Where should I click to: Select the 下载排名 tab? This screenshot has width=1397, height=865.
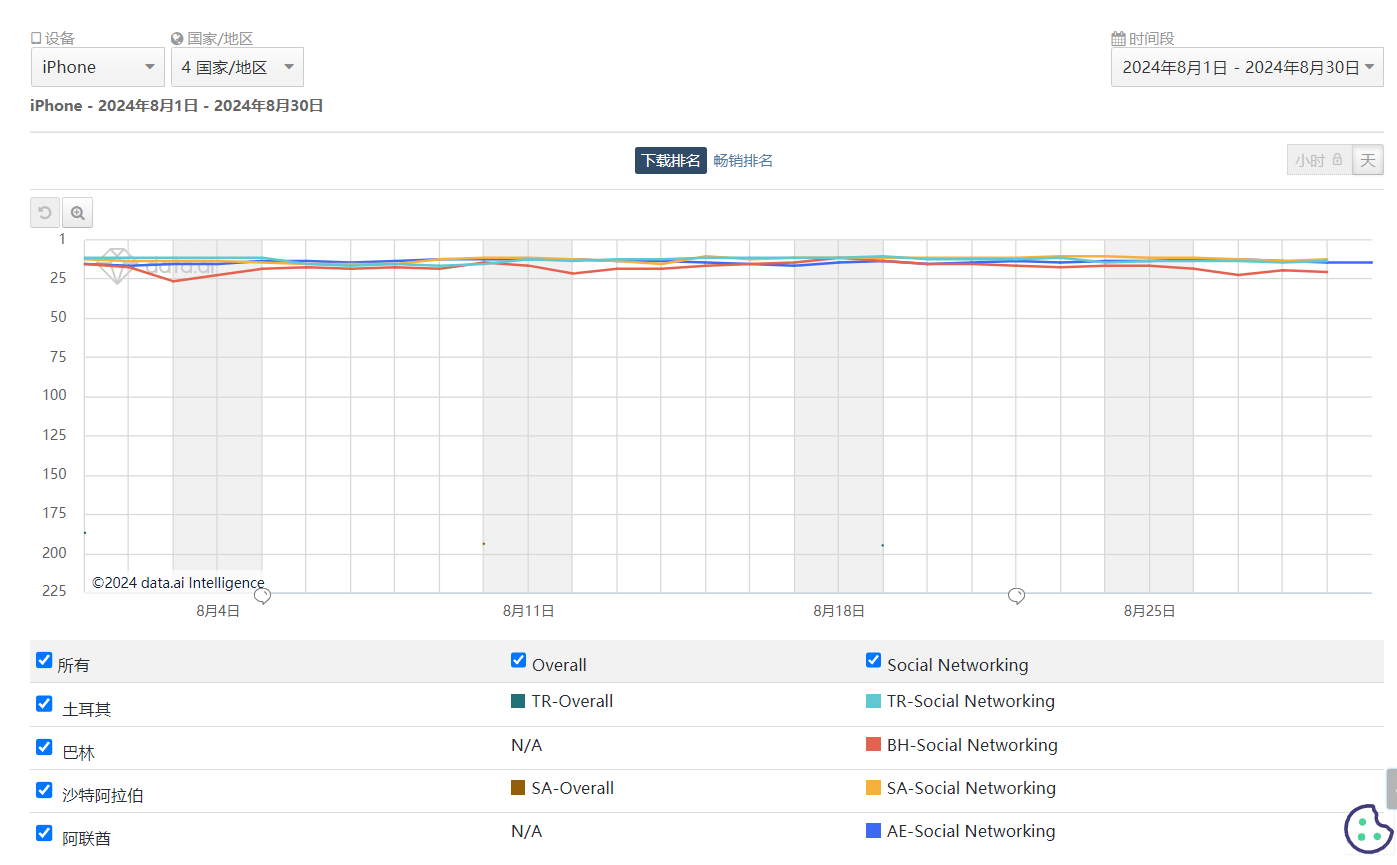[671, 161]
